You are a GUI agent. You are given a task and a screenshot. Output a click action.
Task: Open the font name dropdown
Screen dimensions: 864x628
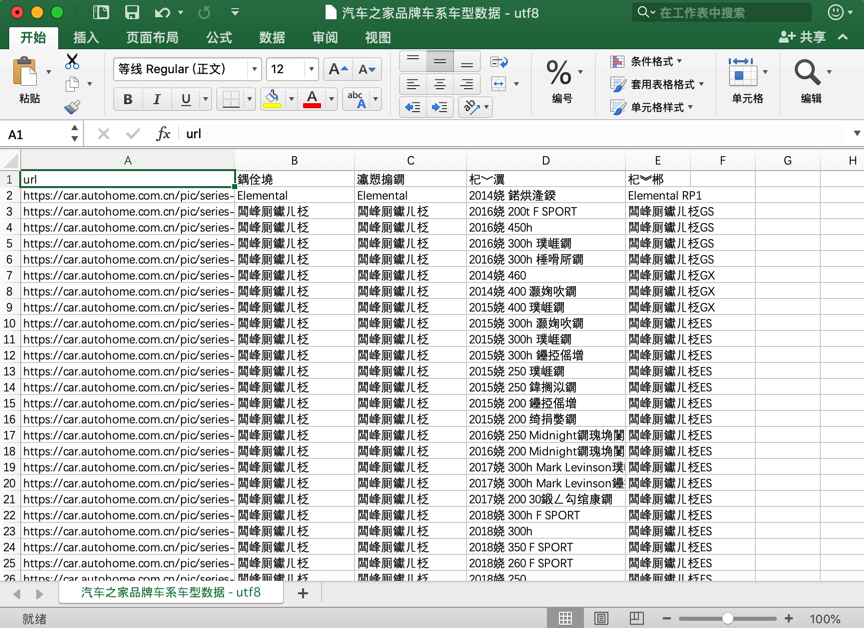254,69
